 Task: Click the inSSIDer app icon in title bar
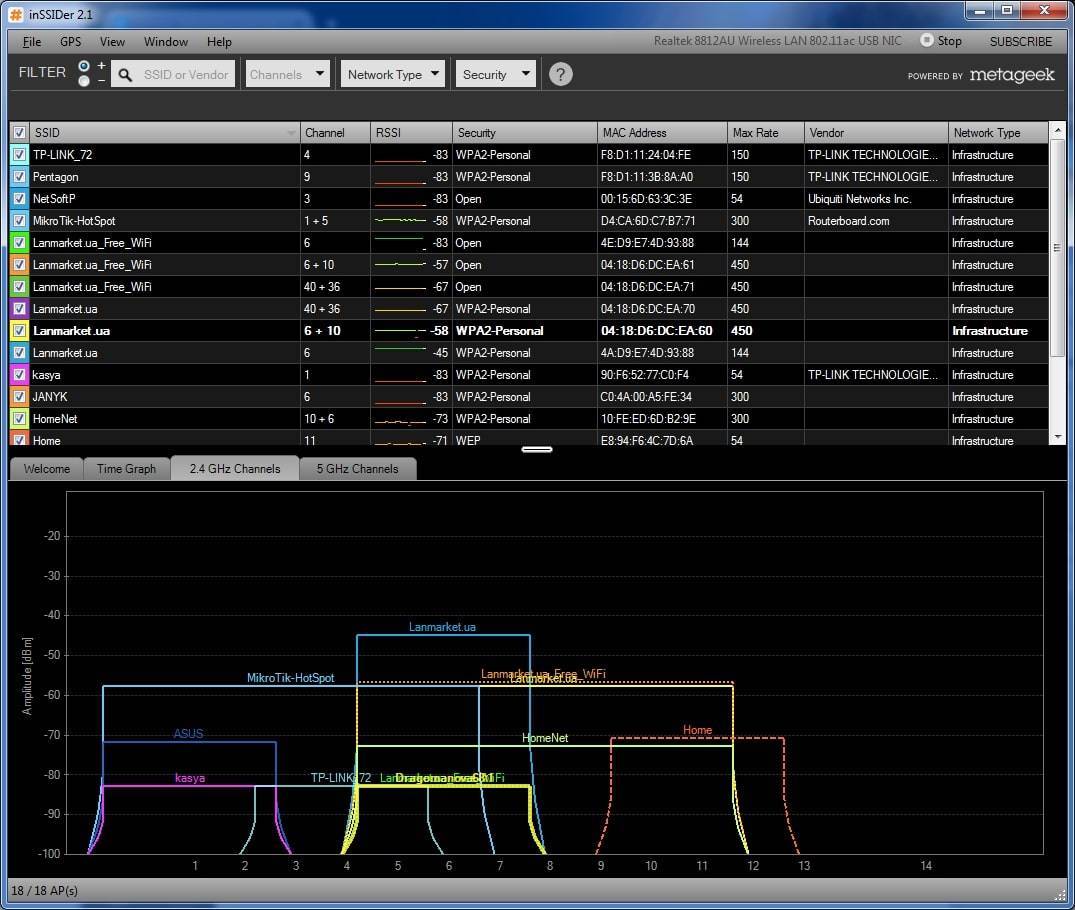coord(16,13)
